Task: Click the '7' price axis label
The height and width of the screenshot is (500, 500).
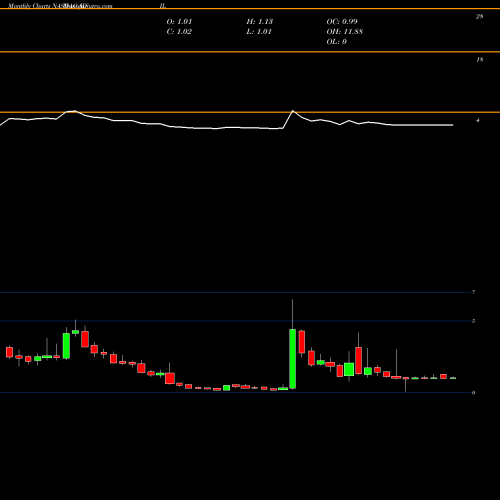Action: point(474,292)
